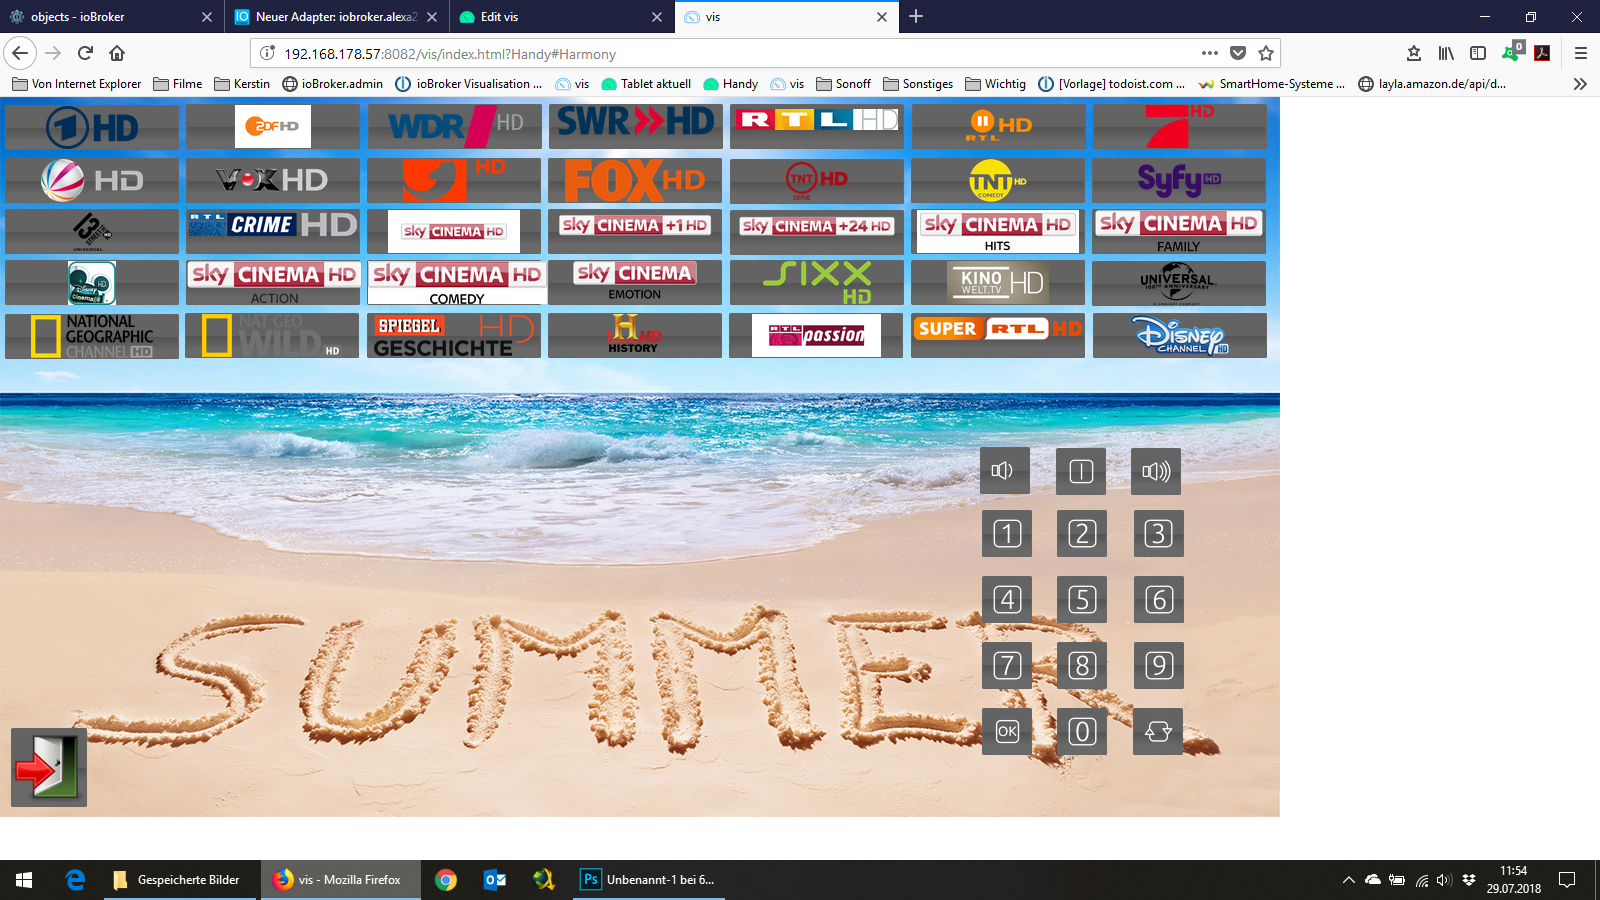Open Photoshop from the taskbar
This screenshot has height=900, width=1600.
click(x=649, y=880)
